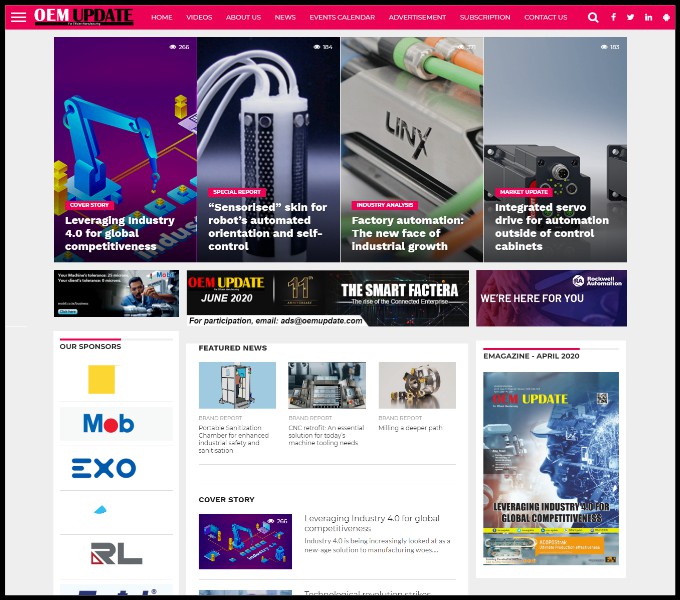Click the small blue sponsor logo

pyautogui.click(x=100, y=510)
